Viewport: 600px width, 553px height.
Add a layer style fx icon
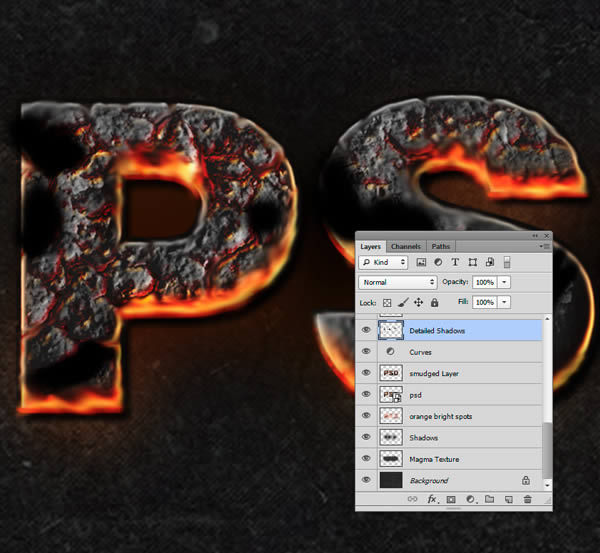432,499
